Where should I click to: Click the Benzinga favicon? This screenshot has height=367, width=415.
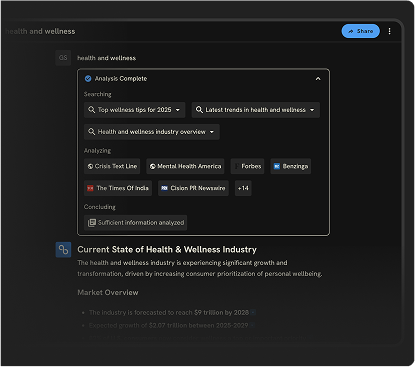[277, 166]
